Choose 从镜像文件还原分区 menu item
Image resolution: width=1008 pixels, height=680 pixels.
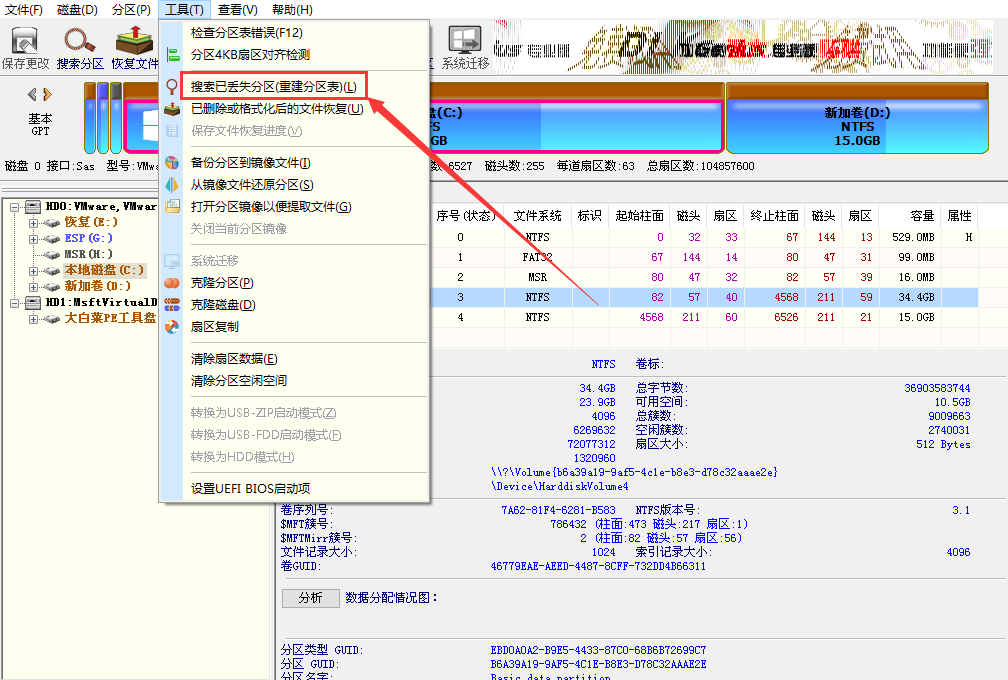coord(294,184)
